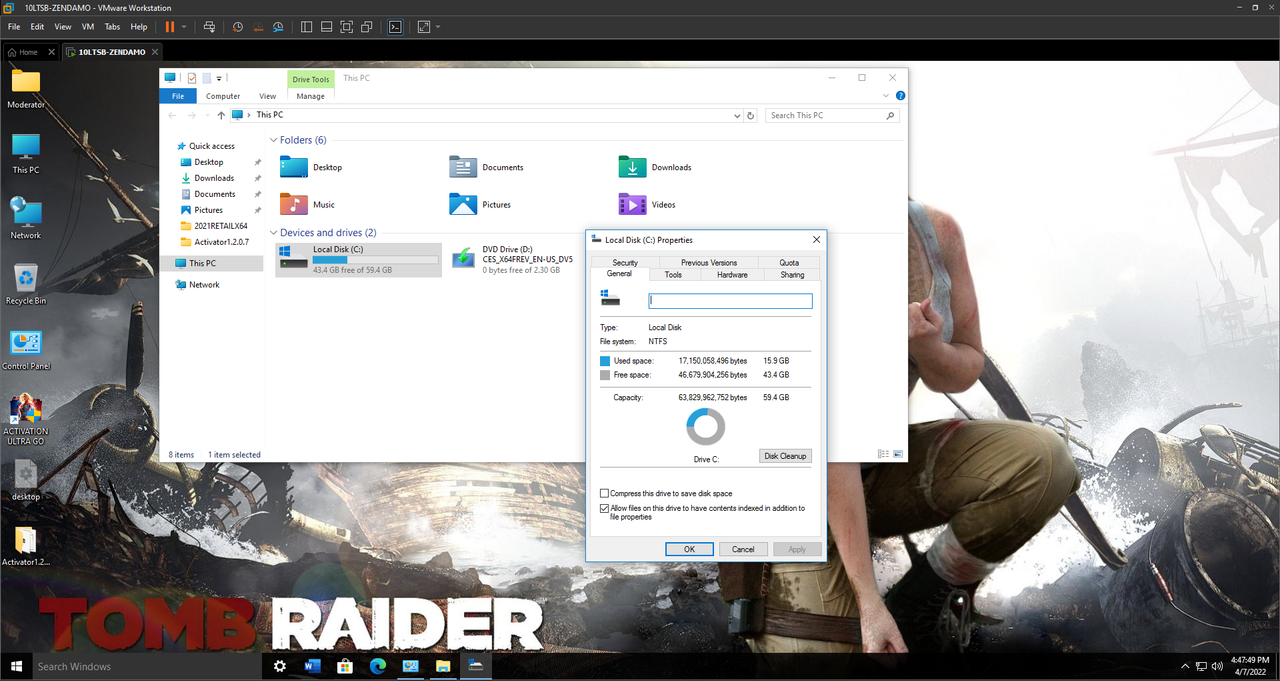This screenshot has width=1280, height=681.
Task: Open Explorer help icon
Action: click(900, 96)
